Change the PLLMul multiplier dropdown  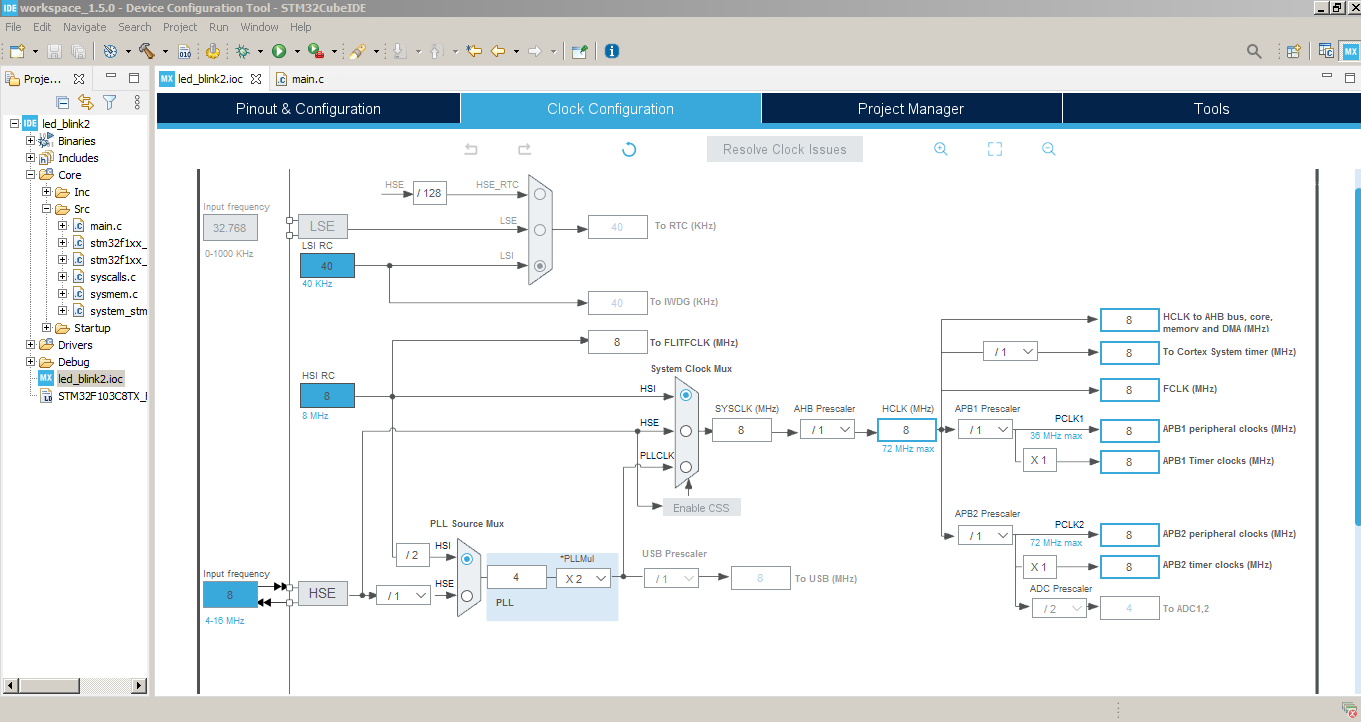tap(583, 577)
